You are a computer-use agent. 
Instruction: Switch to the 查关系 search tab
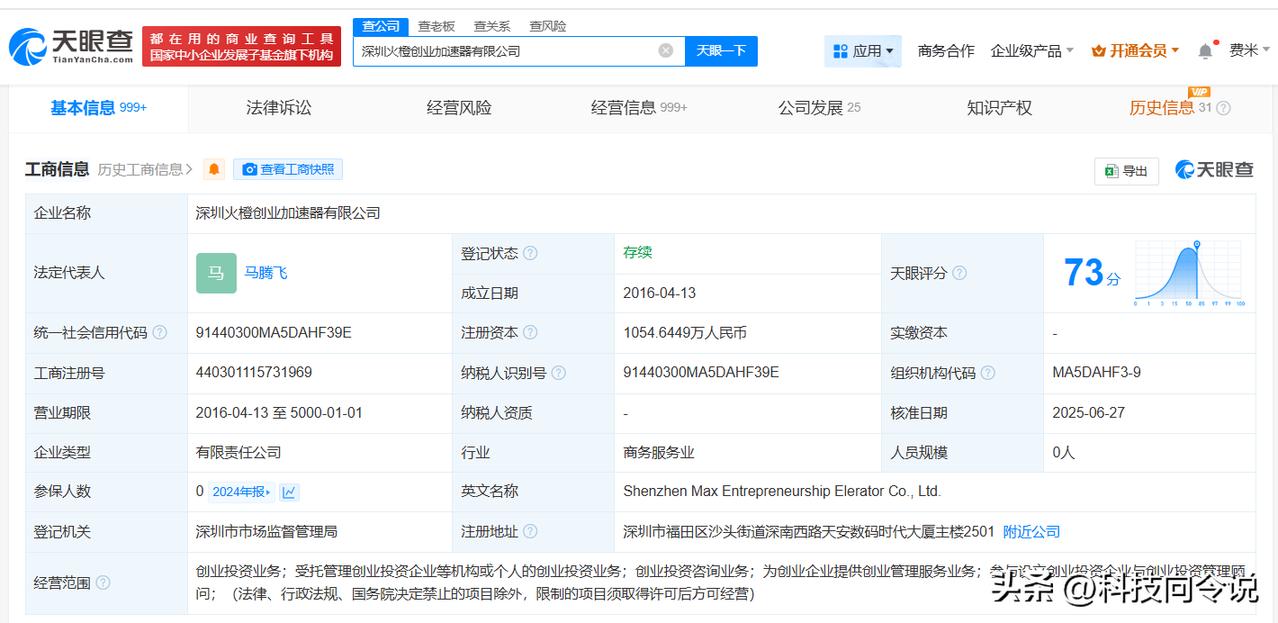pyautogui.click(x=492, y=26)
